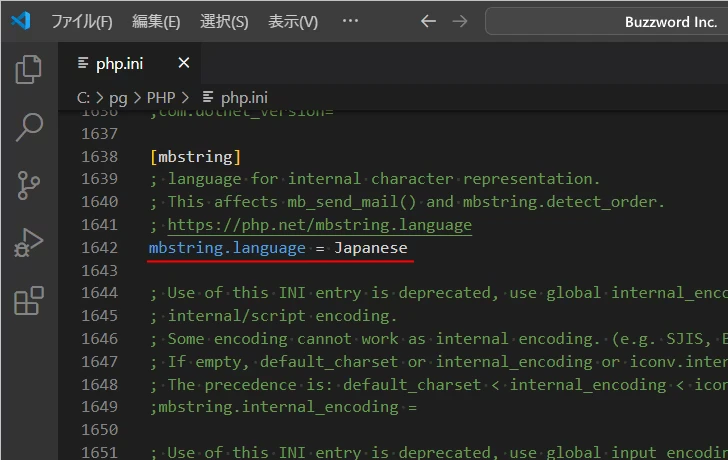Open the Explorer view in activity bar
The image size is (728, 460).
(29, 70)
